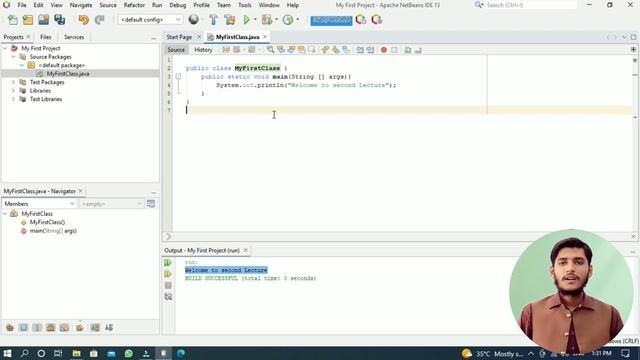Click the Source view button
Image resolution: width=640 pixels, height=360 pixels.
[x=176, y=50]
